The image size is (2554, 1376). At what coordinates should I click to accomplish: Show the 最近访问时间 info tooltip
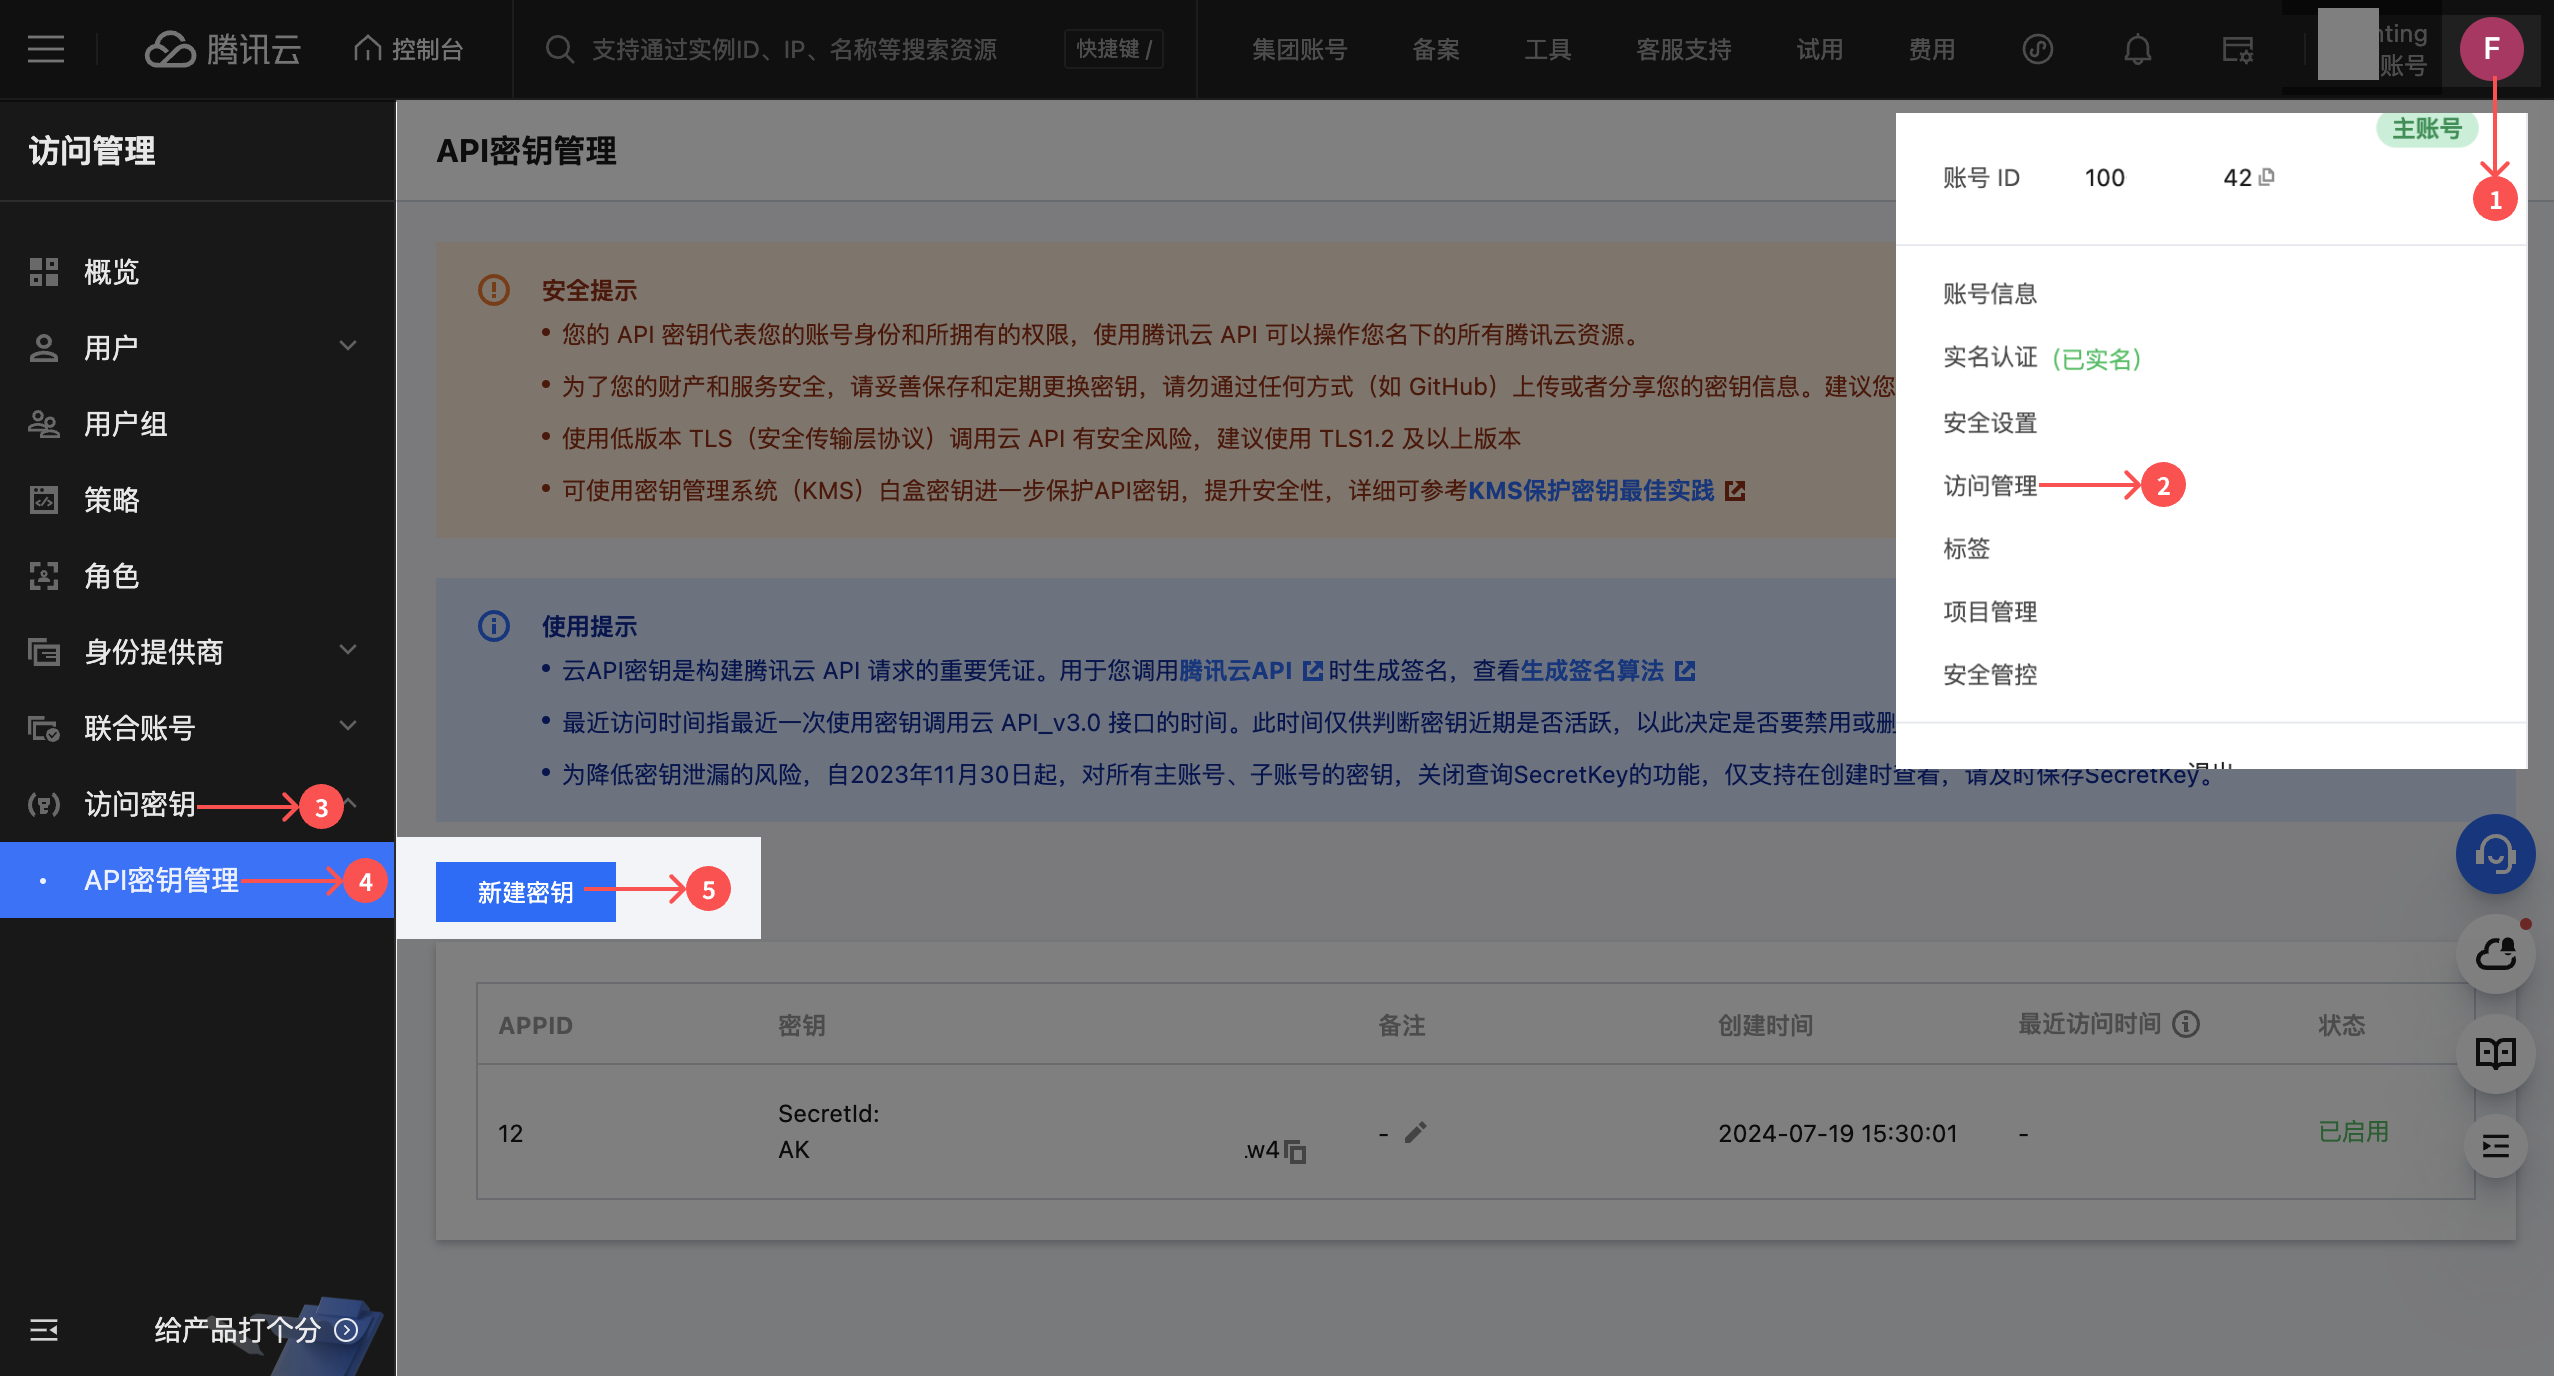[x=2184, y=1024]
